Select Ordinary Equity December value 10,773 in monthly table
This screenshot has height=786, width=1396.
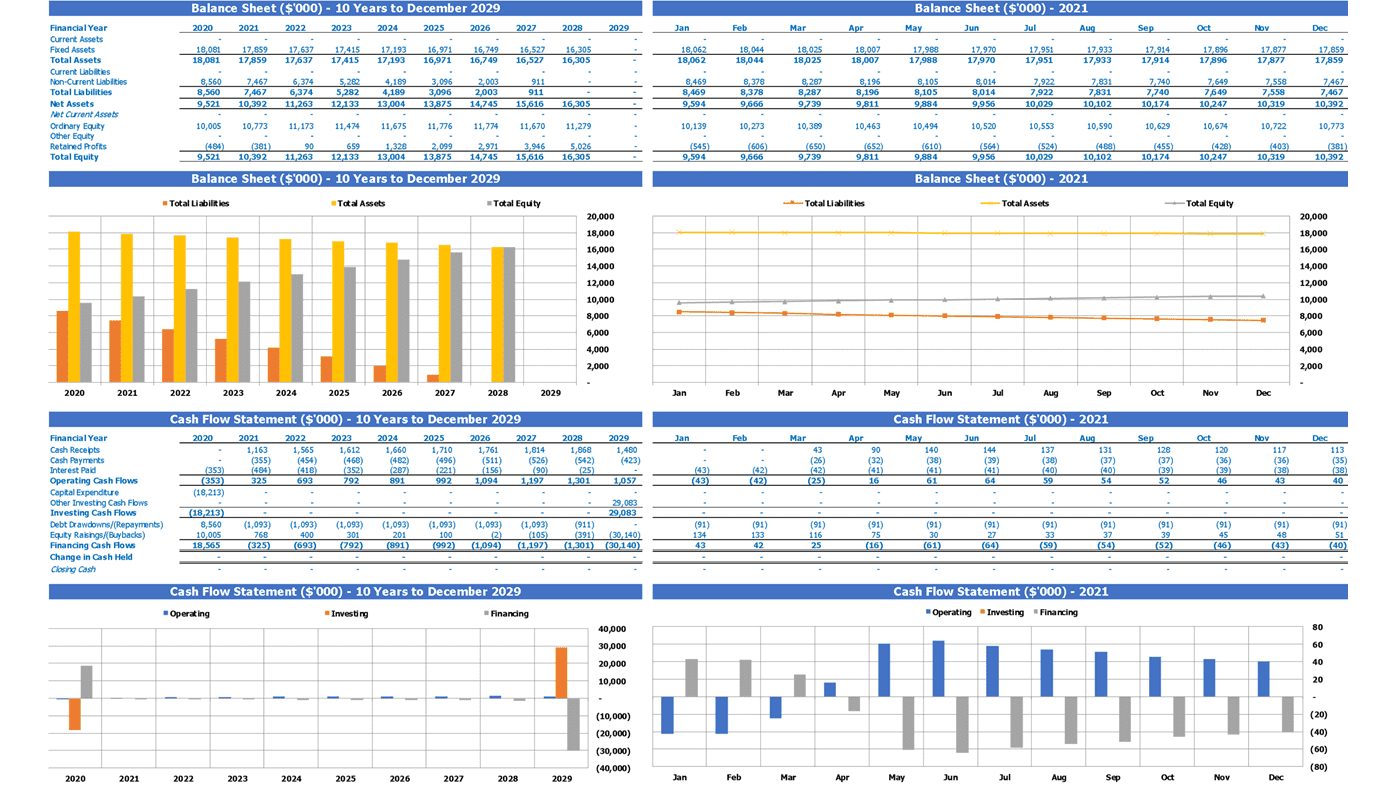[x=1331, y=126]
